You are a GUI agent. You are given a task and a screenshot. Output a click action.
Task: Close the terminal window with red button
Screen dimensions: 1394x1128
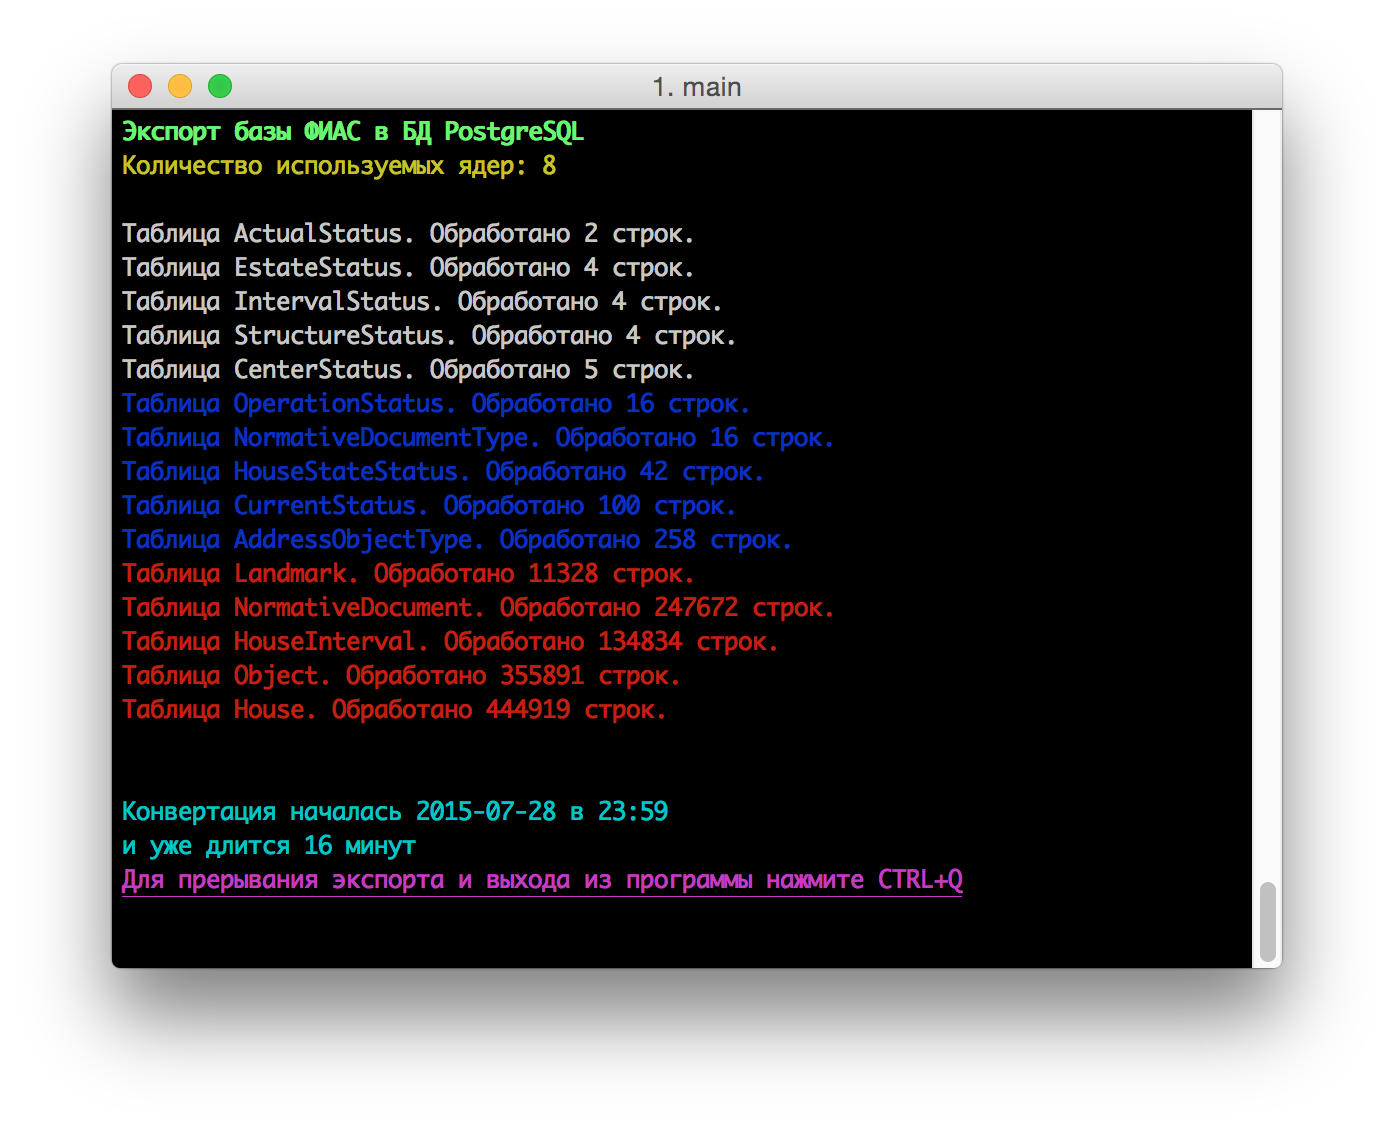click(140, 86)
